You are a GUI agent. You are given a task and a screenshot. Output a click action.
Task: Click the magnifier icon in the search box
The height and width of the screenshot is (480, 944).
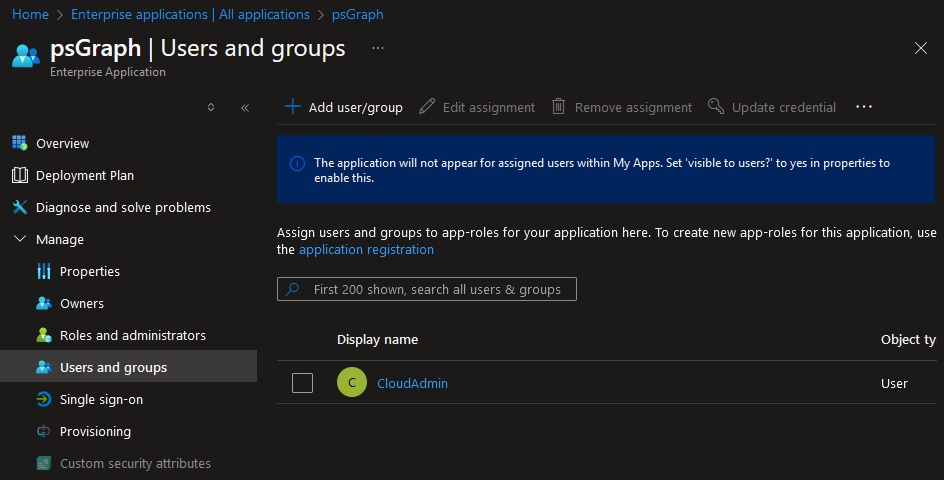pyautogui.click(x=293, y=289)
